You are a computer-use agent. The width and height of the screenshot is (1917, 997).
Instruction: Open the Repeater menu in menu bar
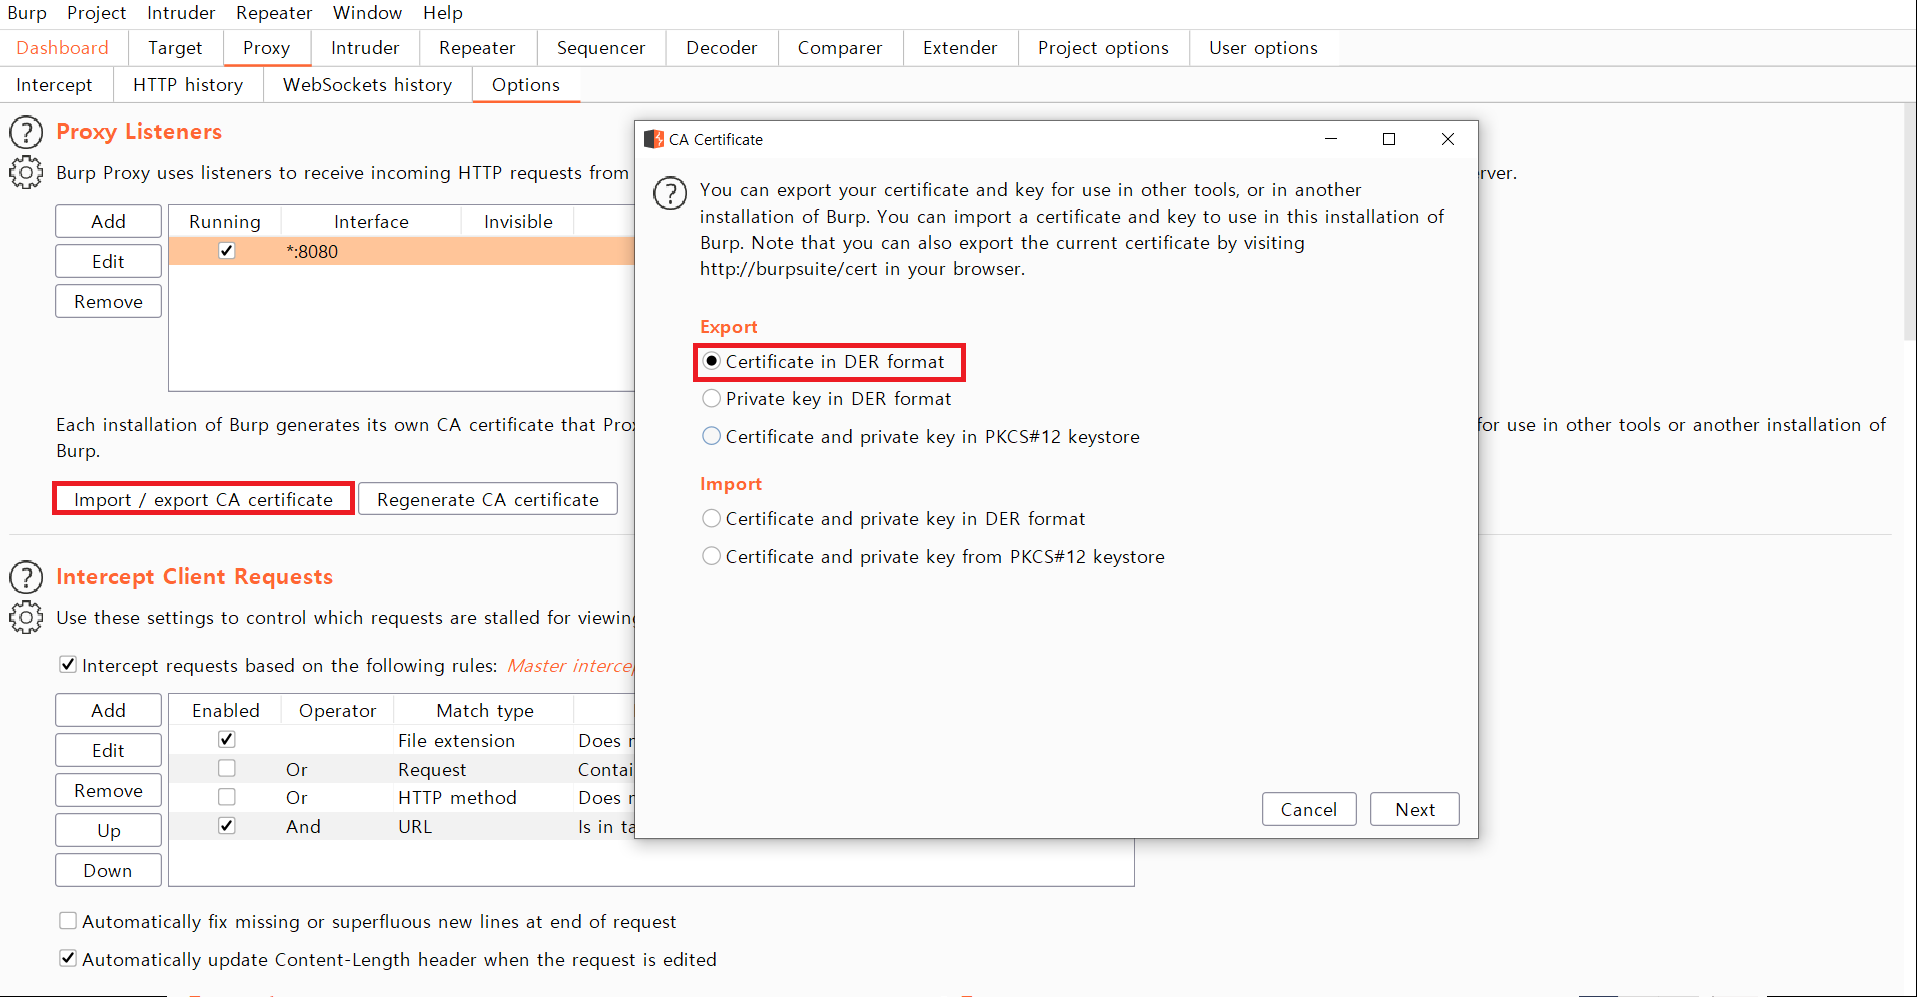[274, 13]
